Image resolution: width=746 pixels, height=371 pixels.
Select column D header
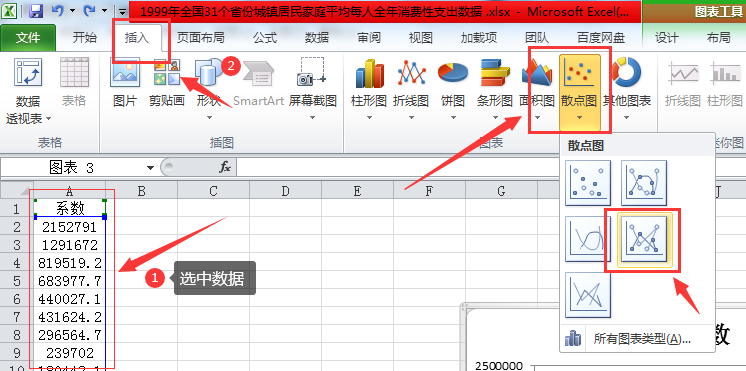point(285,191)
